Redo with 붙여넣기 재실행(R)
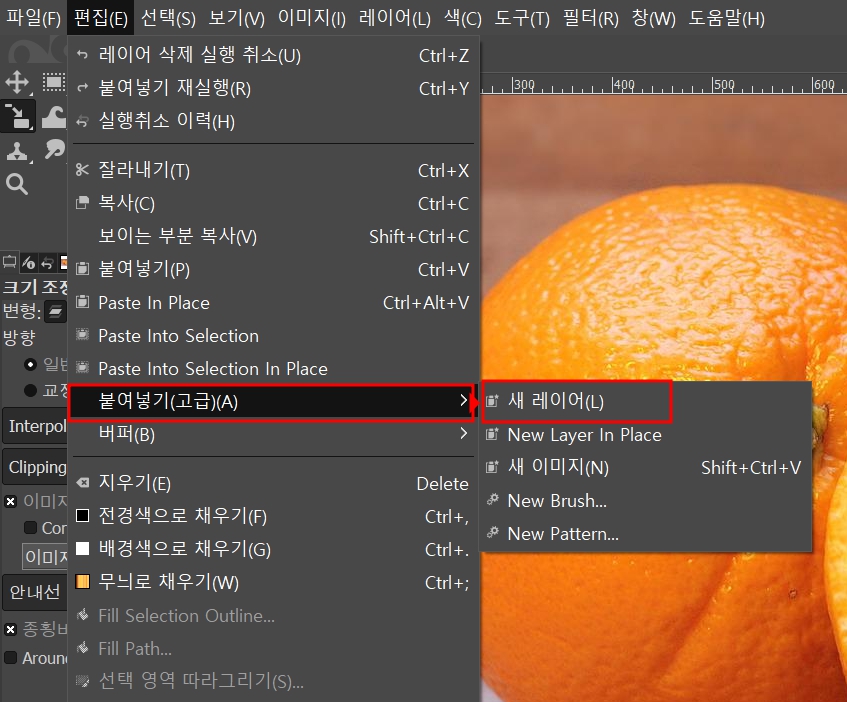The image size is (847, 702). click(273, 88)
